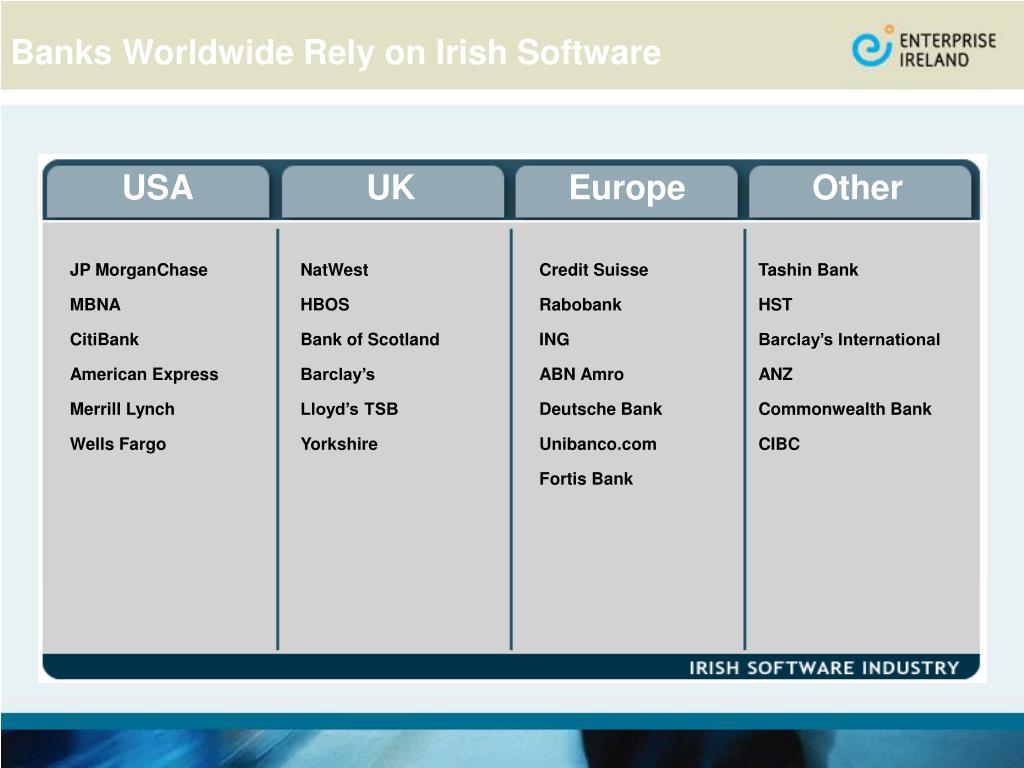This screenshot has height=768, width=1024.
Task: Click 'Barclay's International' entry
Action: (x=850, y=339)
